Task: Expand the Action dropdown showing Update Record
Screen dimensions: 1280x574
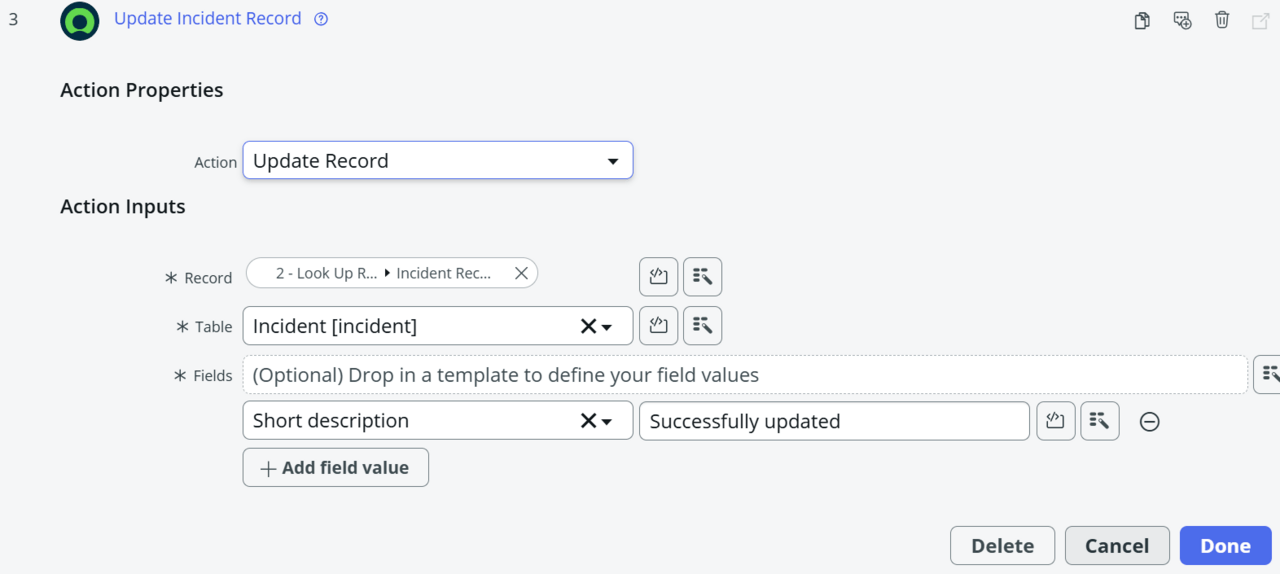Action: 613,161
